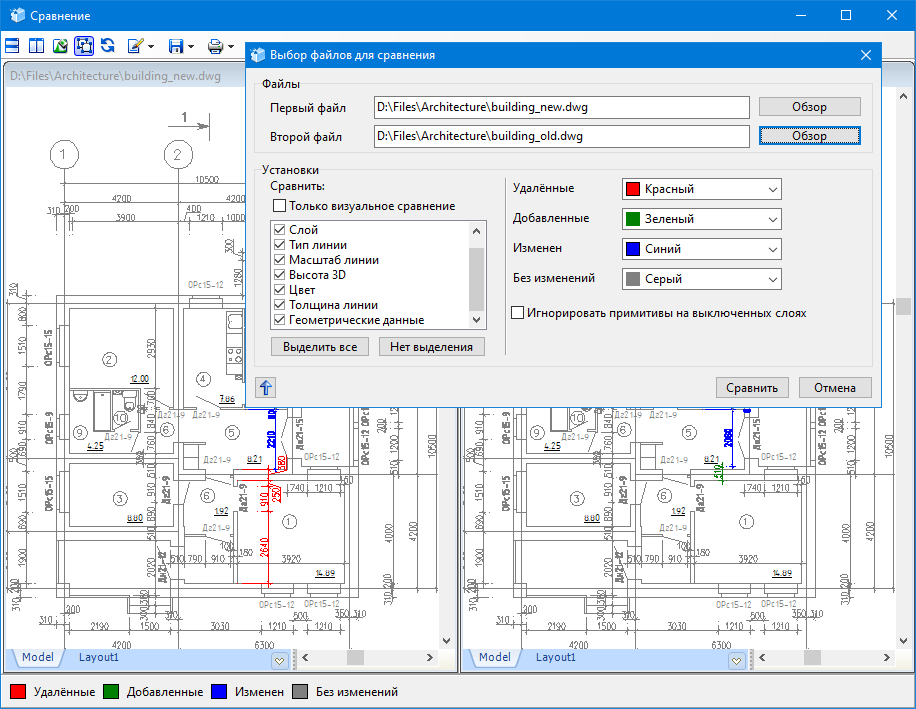The image size is (916, 709).
Task: Open the 'Без изменений' dropdown (Серый)
Action: click(701, 279)
